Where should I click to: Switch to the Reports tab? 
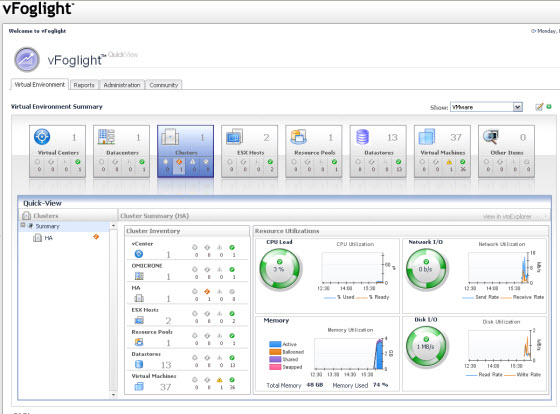[84, 85]
